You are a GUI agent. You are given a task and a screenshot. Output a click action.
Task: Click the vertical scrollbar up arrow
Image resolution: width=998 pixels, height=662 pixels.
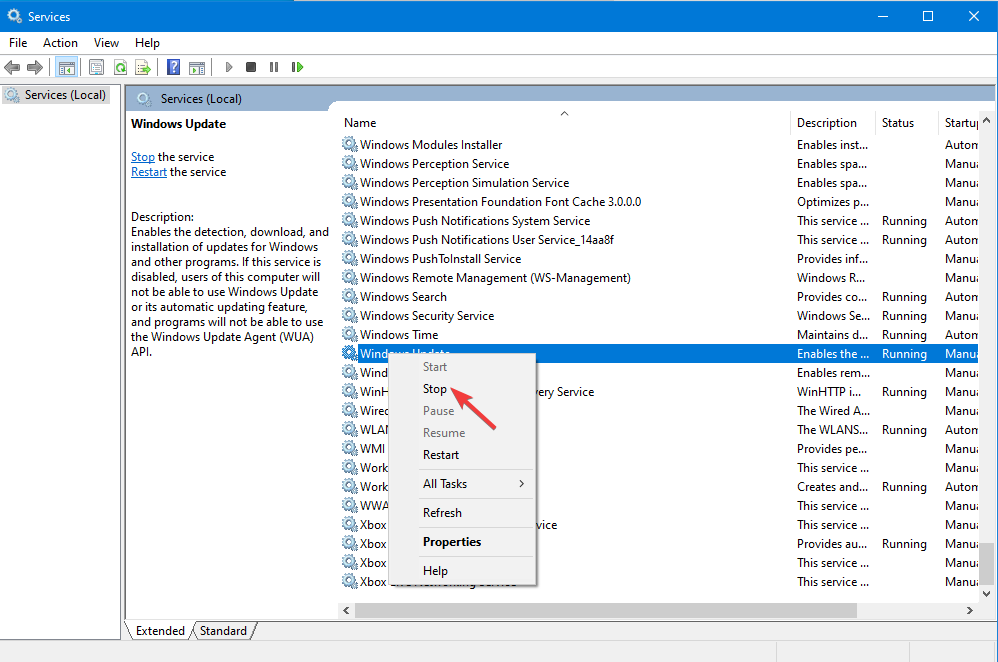(987, 120)
